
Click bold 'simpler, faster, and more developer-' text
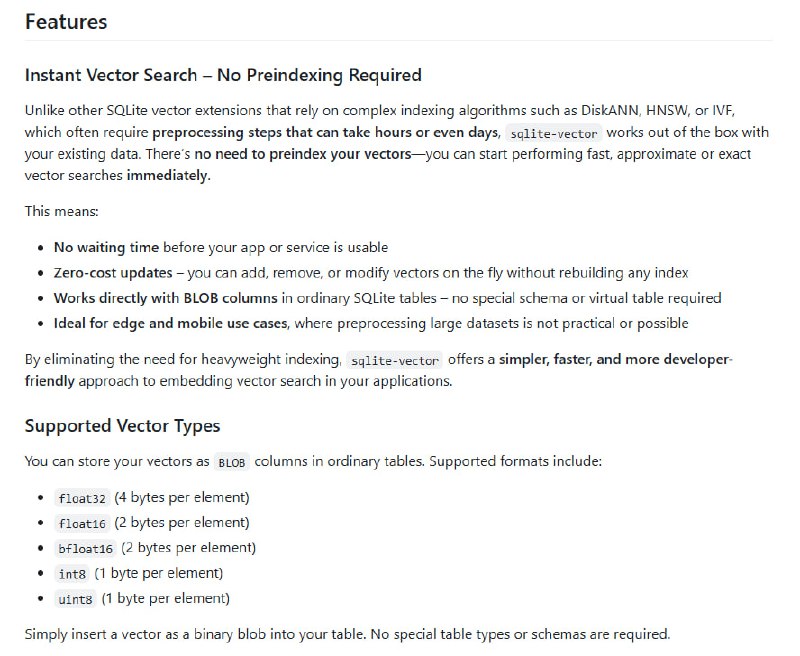coord(616,360)
